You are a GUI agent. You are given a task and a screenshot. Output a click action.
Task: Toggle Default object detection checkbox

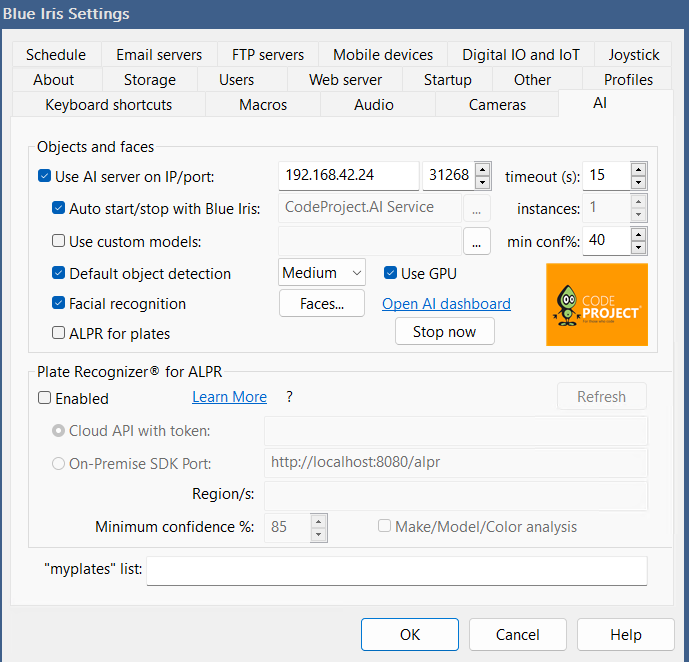click(x=58, y=273)
